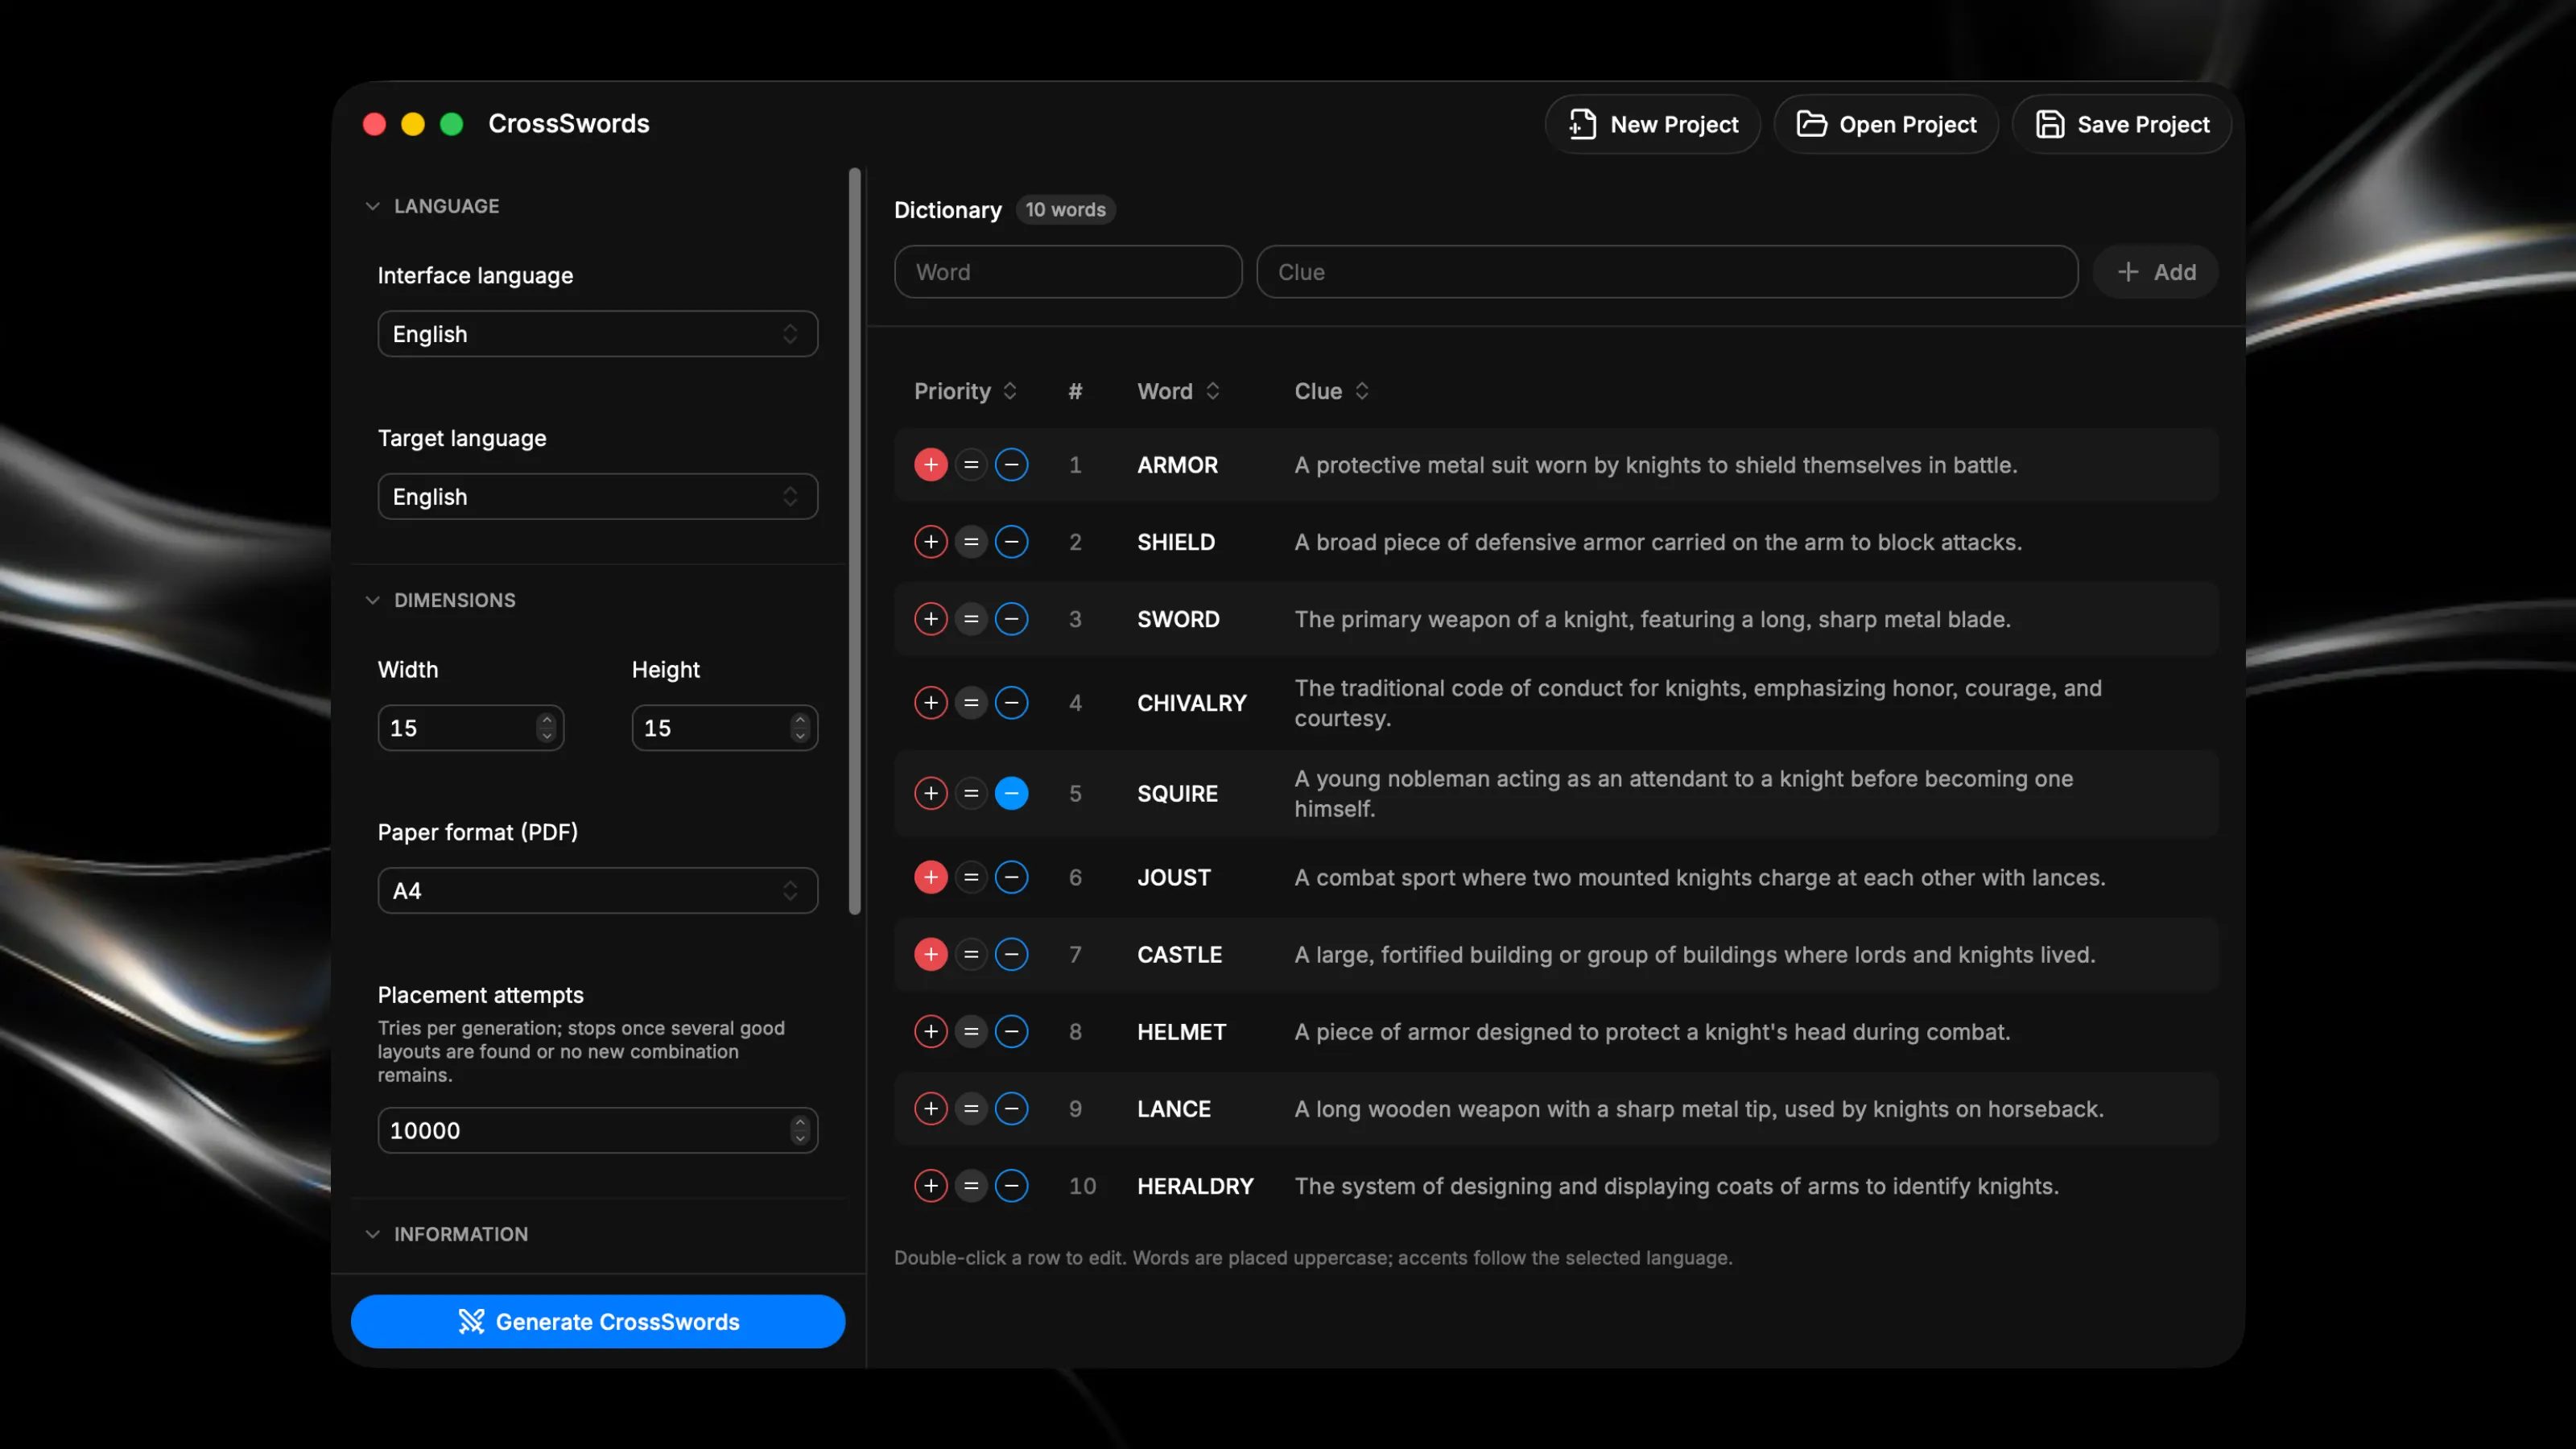Open the Interface language dropdown
The width and height of the screenshot is (2576, 1449).
click(x=597, y=334)
